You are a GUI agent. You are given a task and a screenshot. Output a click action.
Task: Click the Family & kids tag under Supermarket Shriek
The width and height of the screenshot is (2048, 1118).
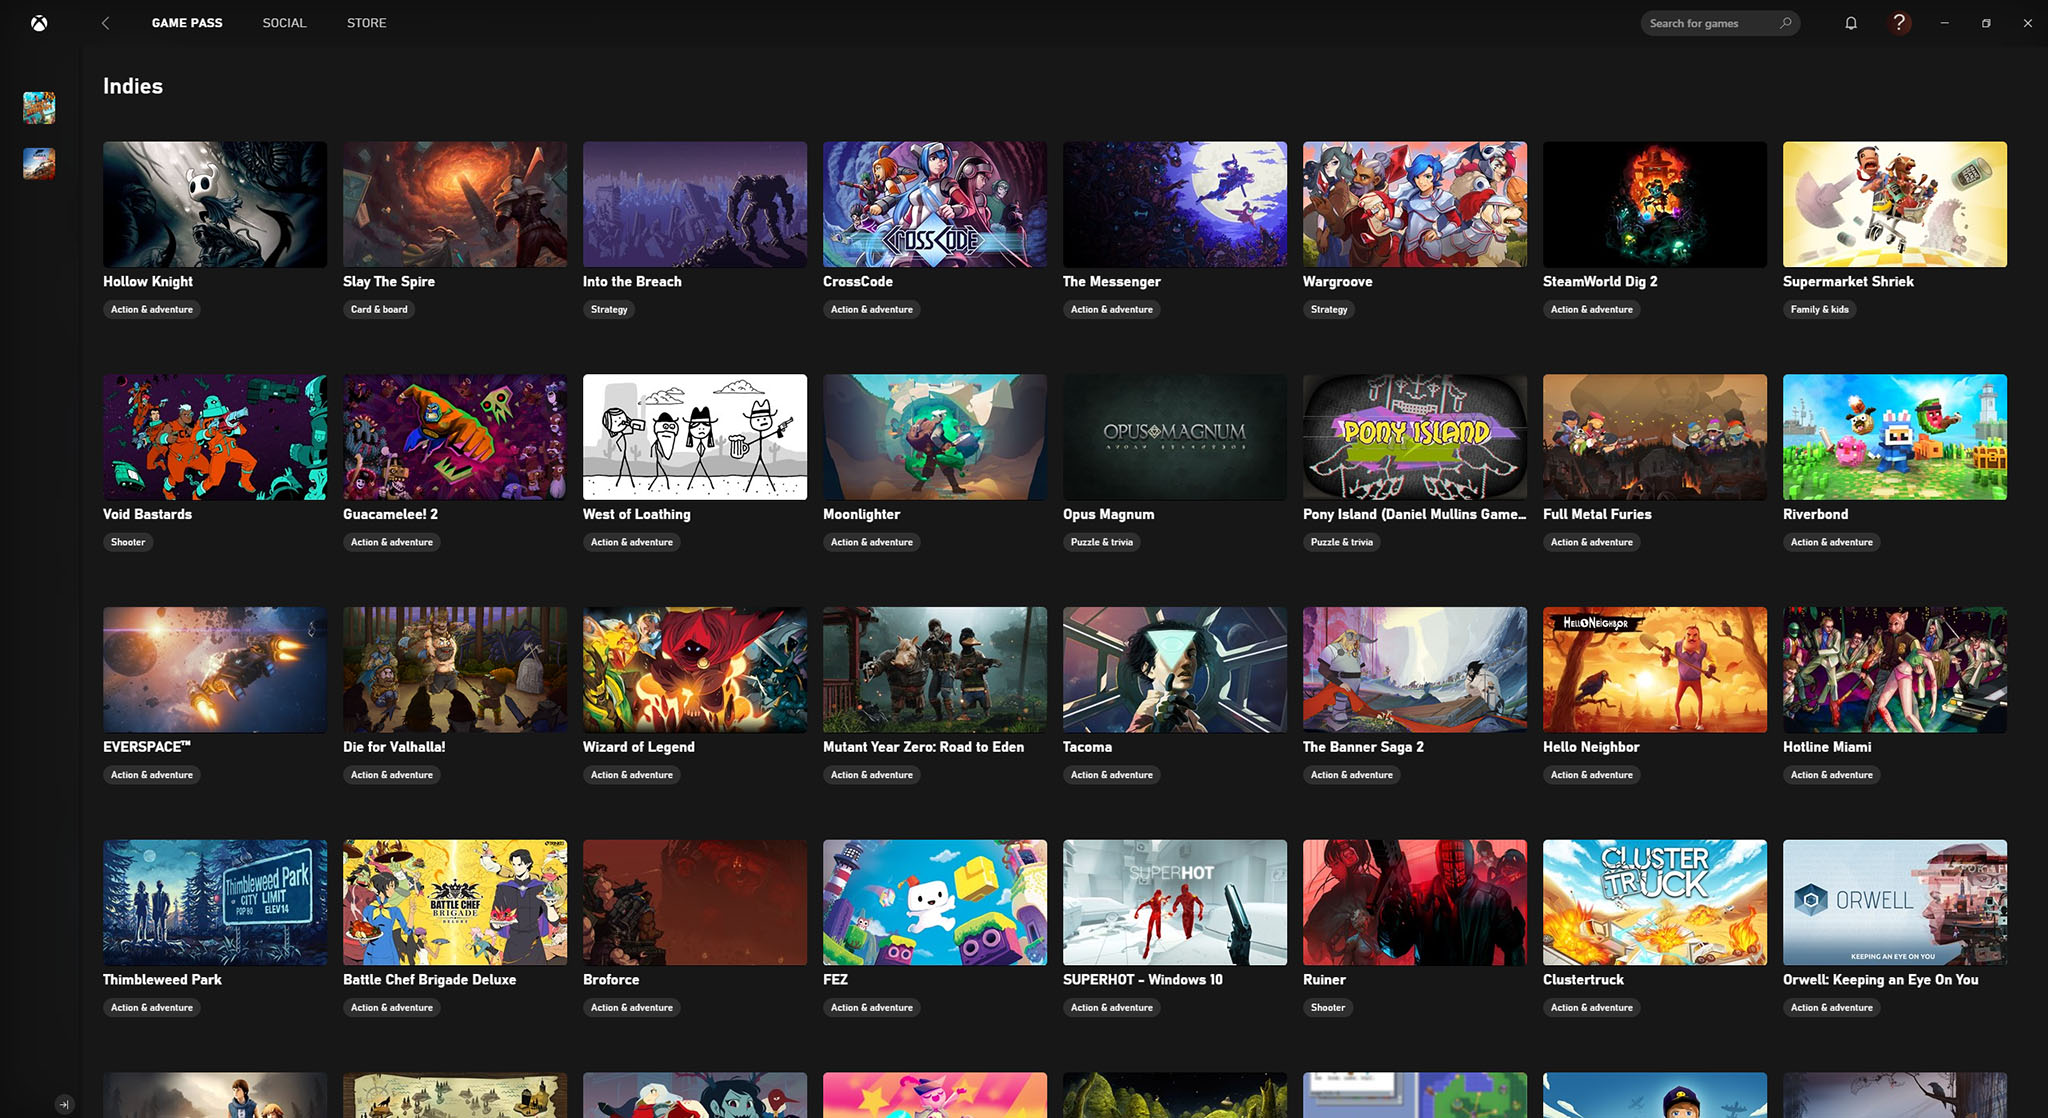pos(1820,310)
